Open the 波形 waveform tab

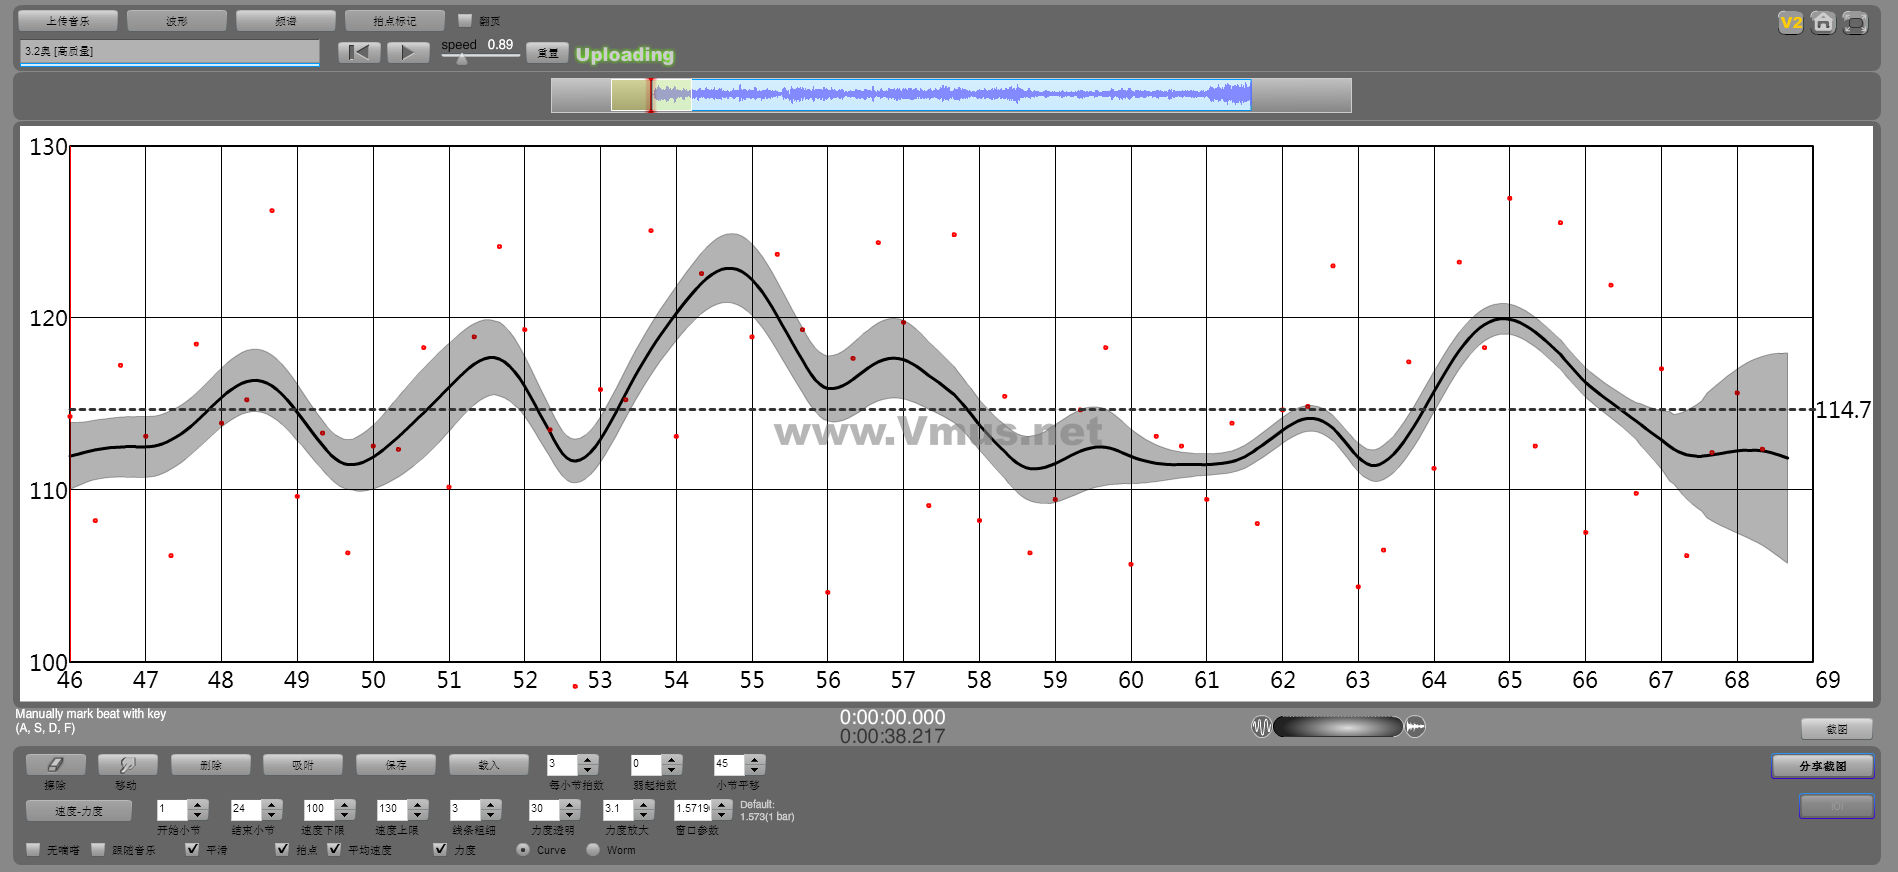point(177,21)
